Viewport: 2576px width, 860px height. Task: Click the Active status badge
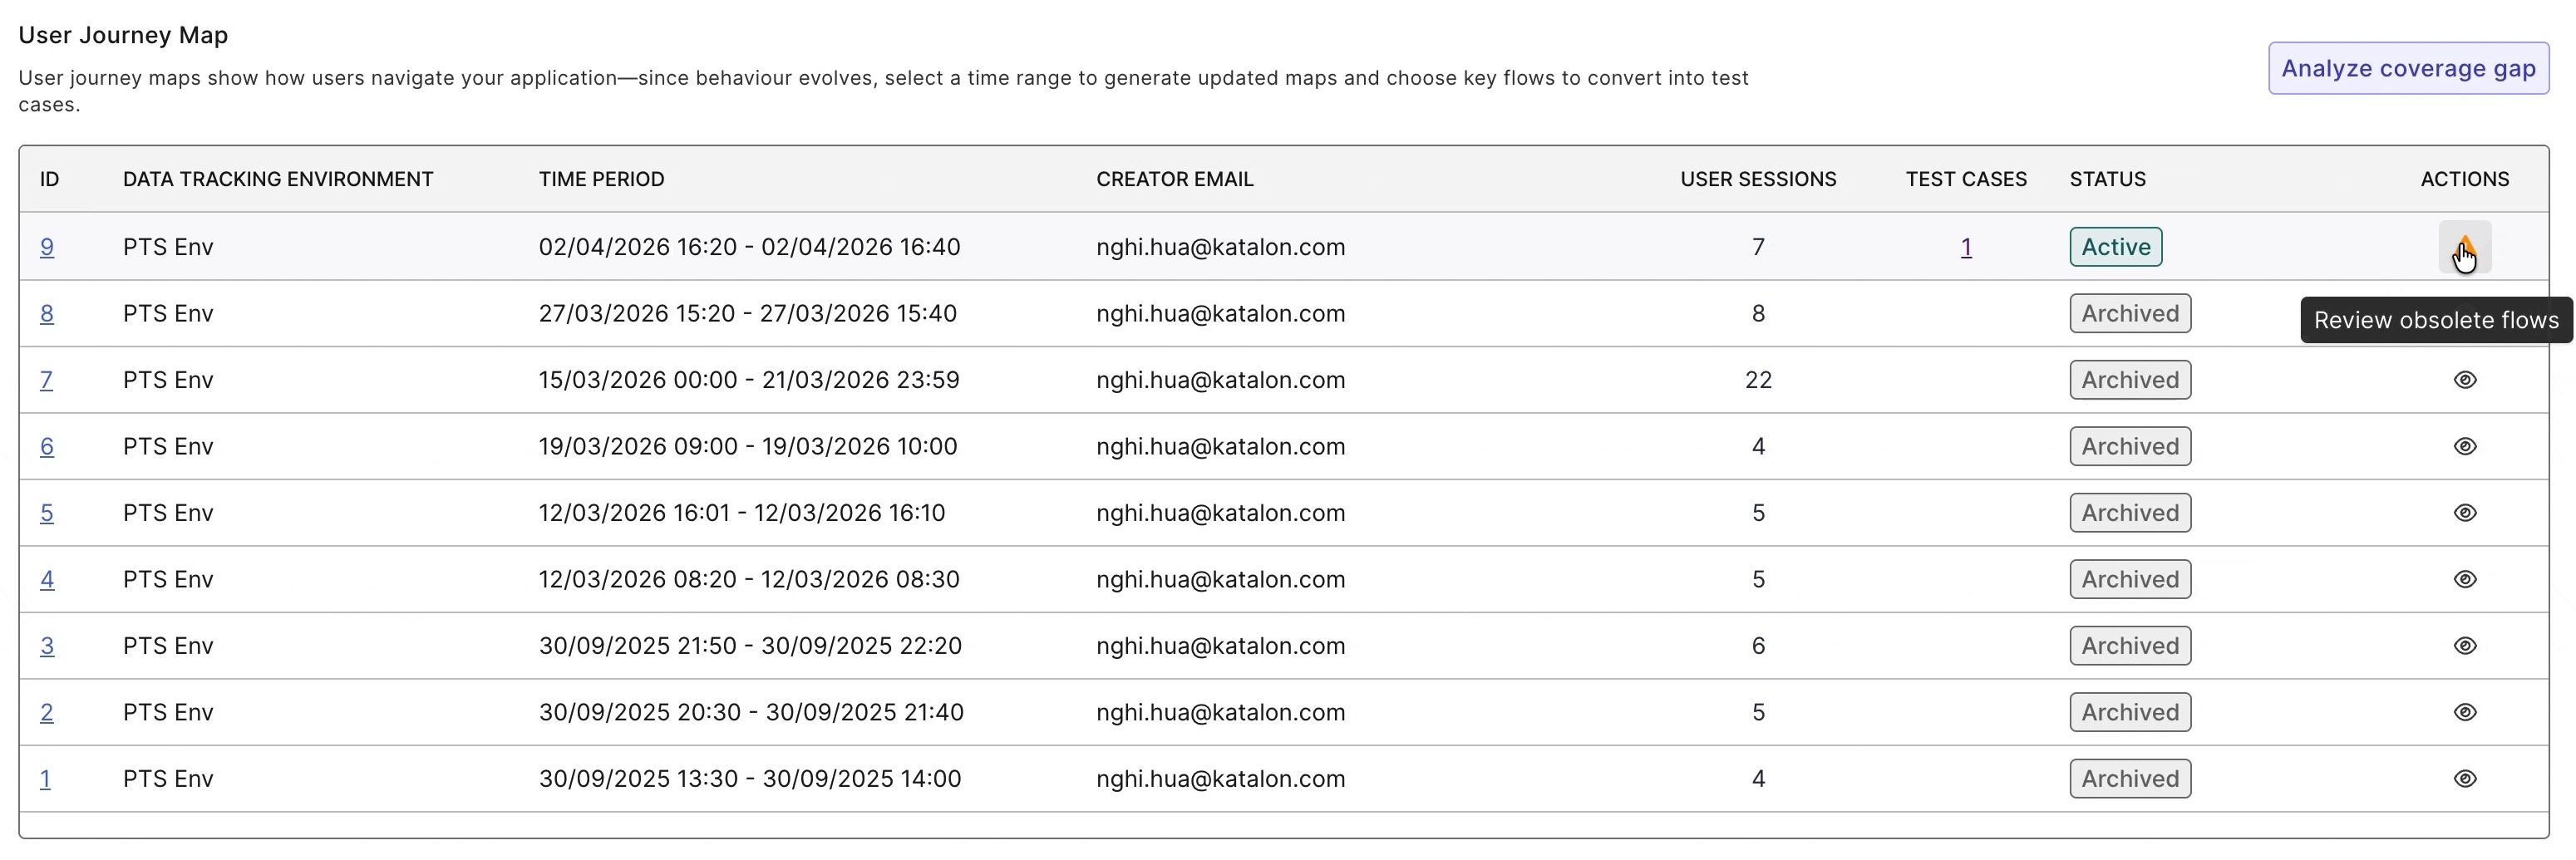2115,247
